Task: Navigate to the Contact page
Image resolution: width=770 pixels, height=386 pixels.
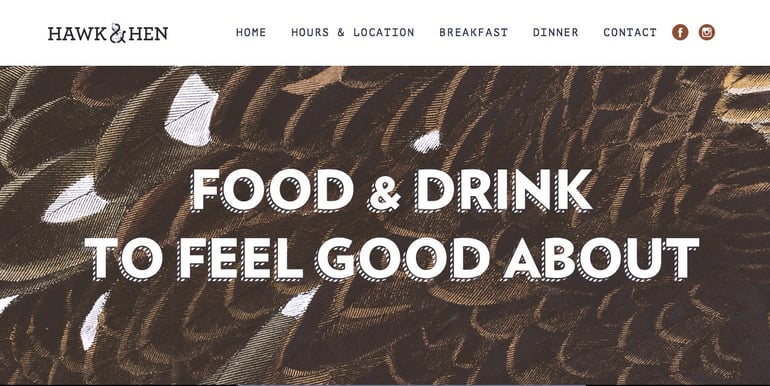Action: tap(630, 32)
